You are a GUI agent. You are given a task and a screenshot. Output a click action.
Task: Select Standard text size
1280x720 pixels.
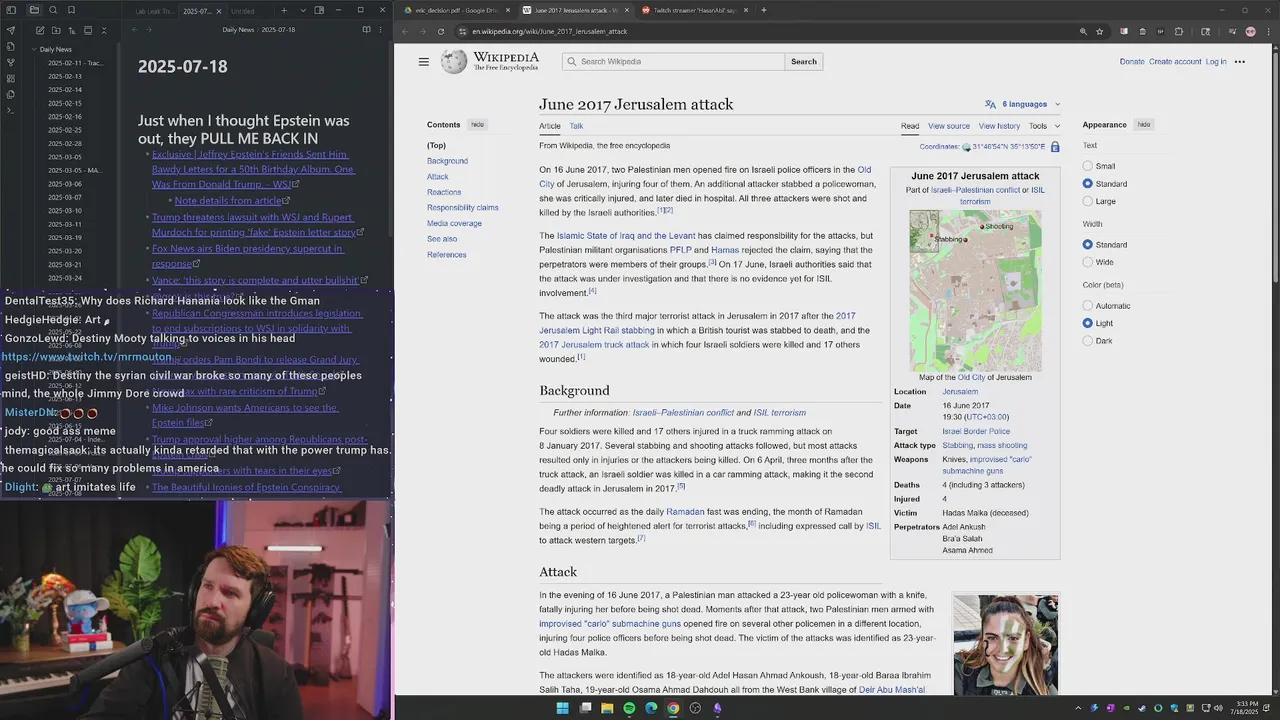(x=1087, y=184)
